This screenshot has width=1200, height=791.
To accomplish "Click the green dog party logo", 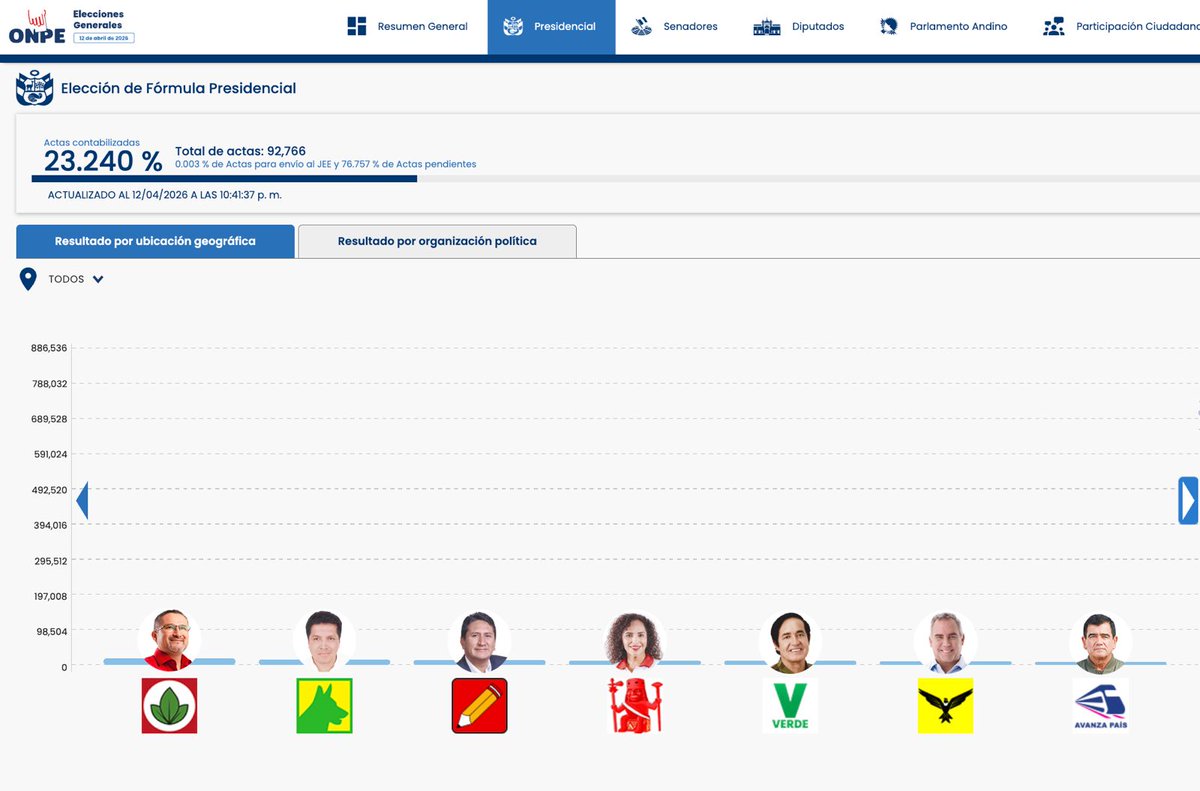I will (x=324, y=706).
